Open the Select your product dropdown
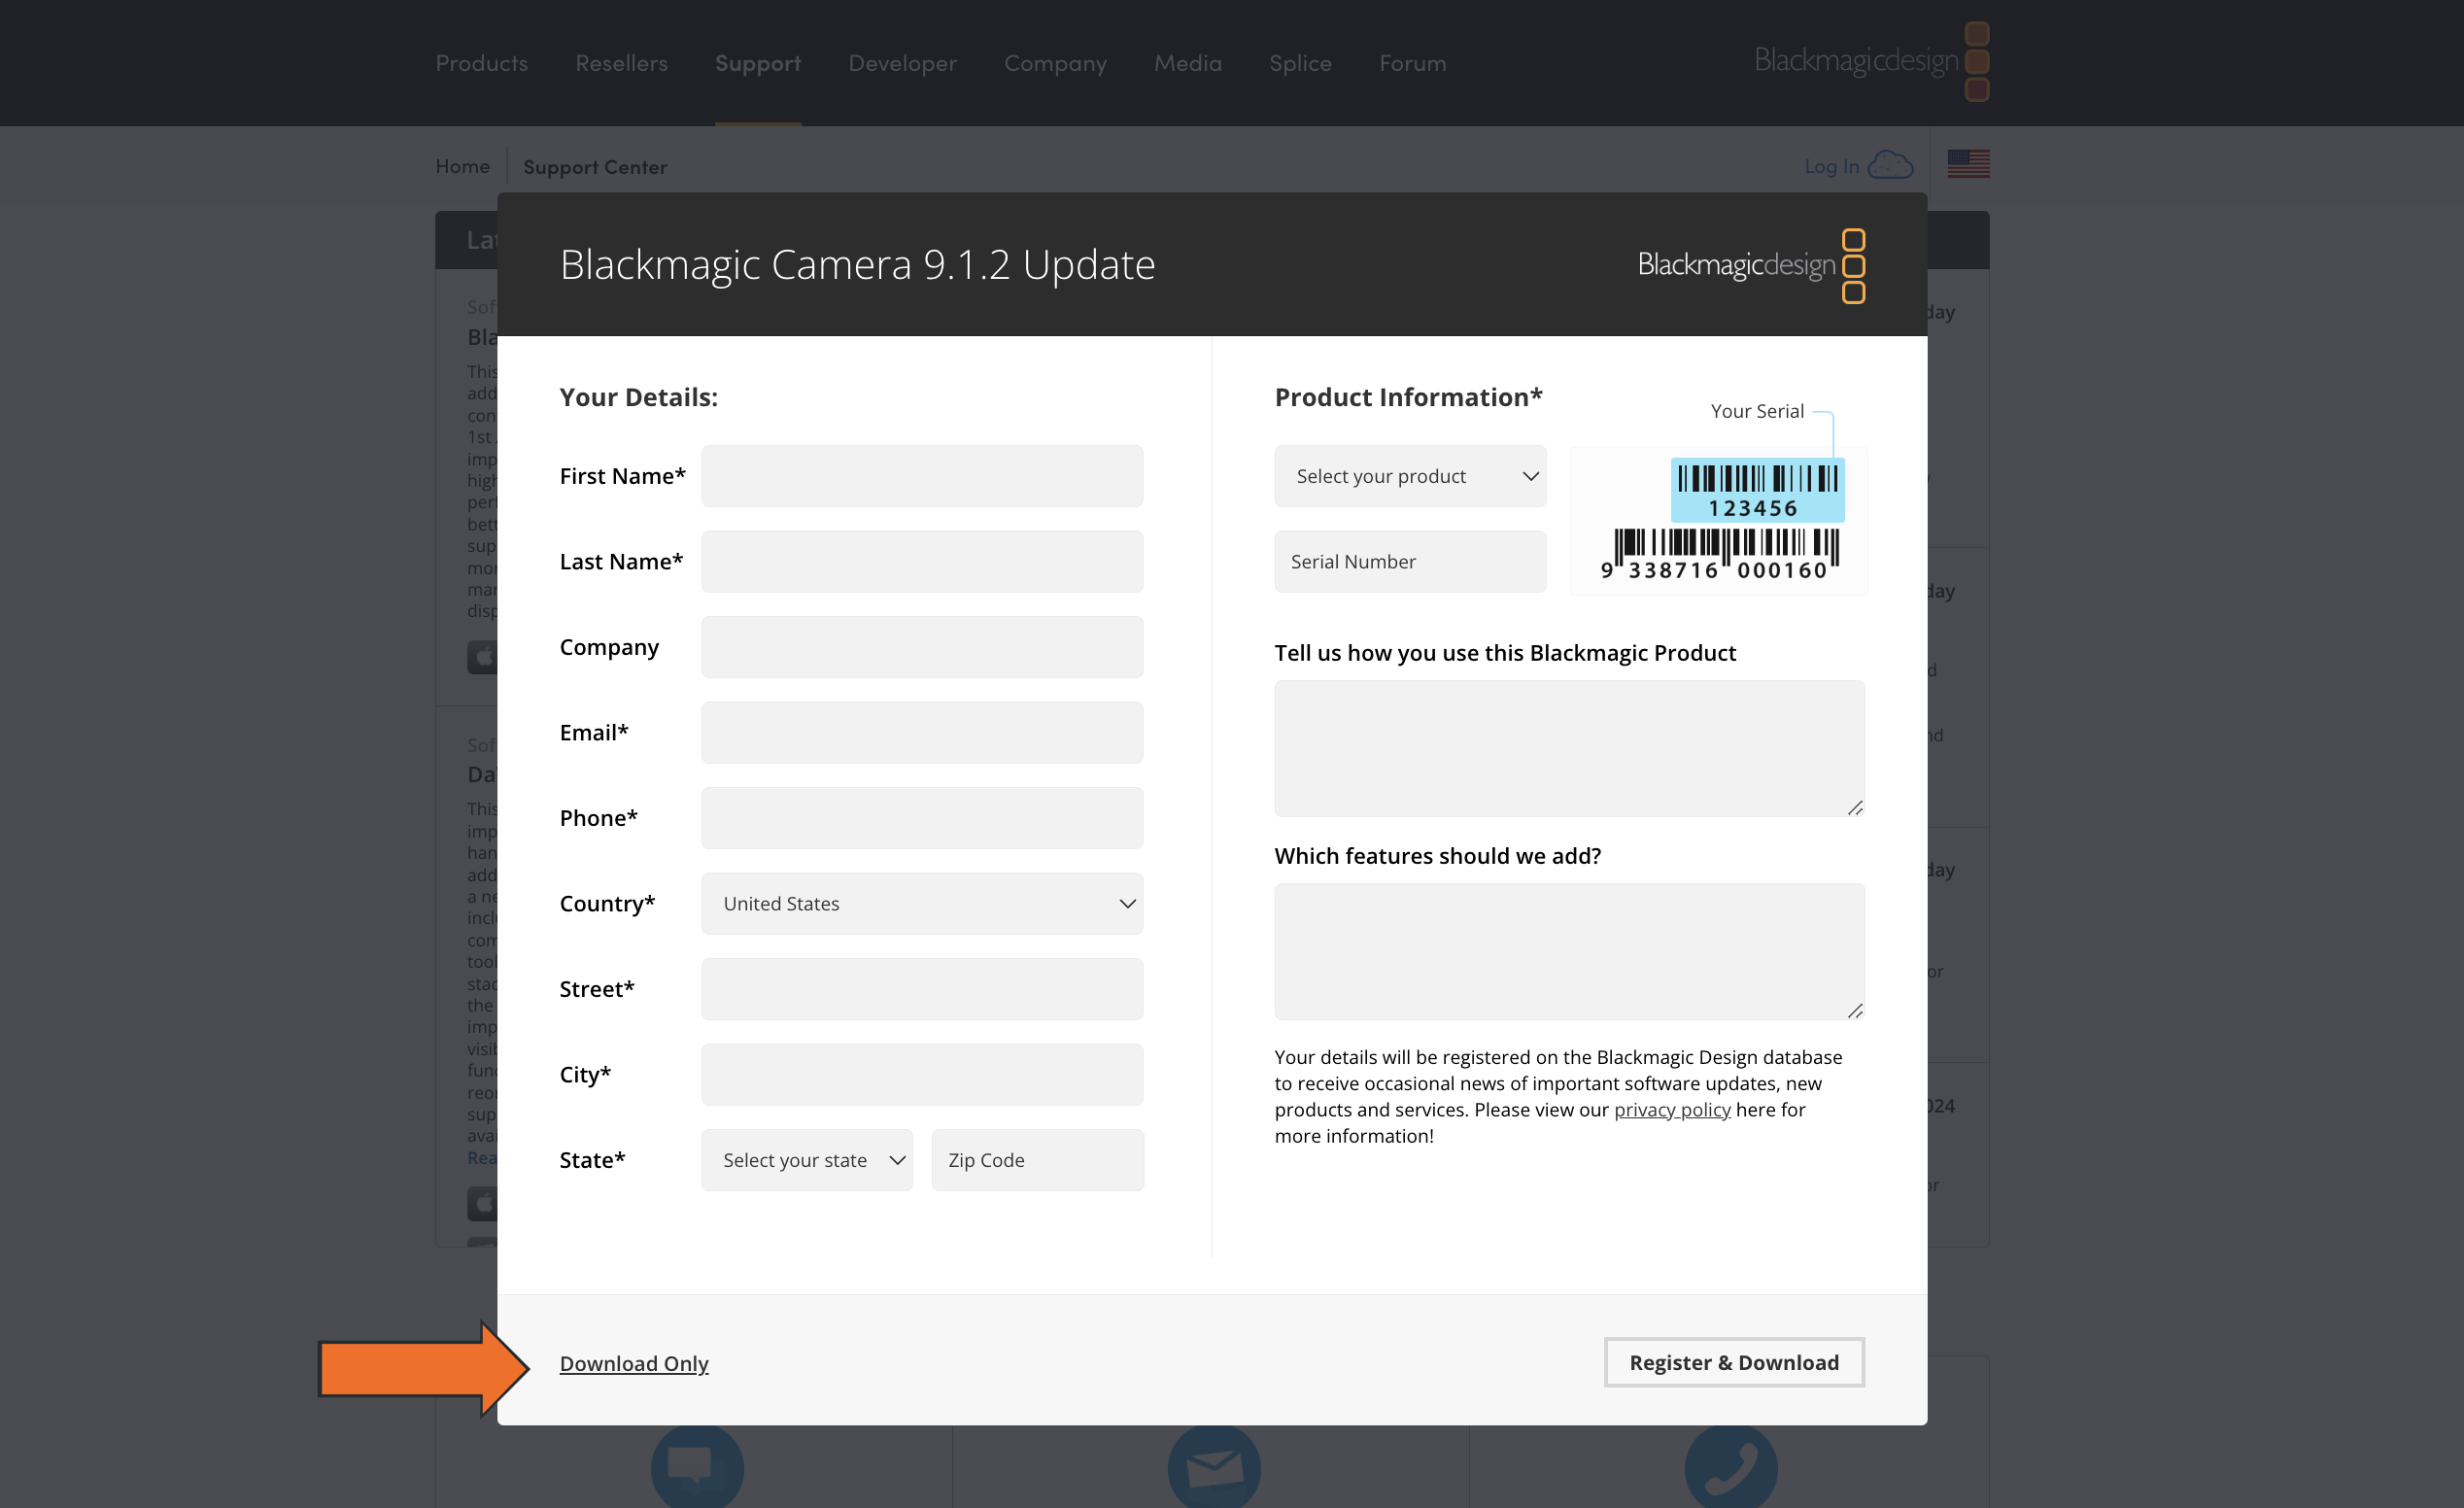Viewport: 2464px width, 1508px height. (1410, 475)
